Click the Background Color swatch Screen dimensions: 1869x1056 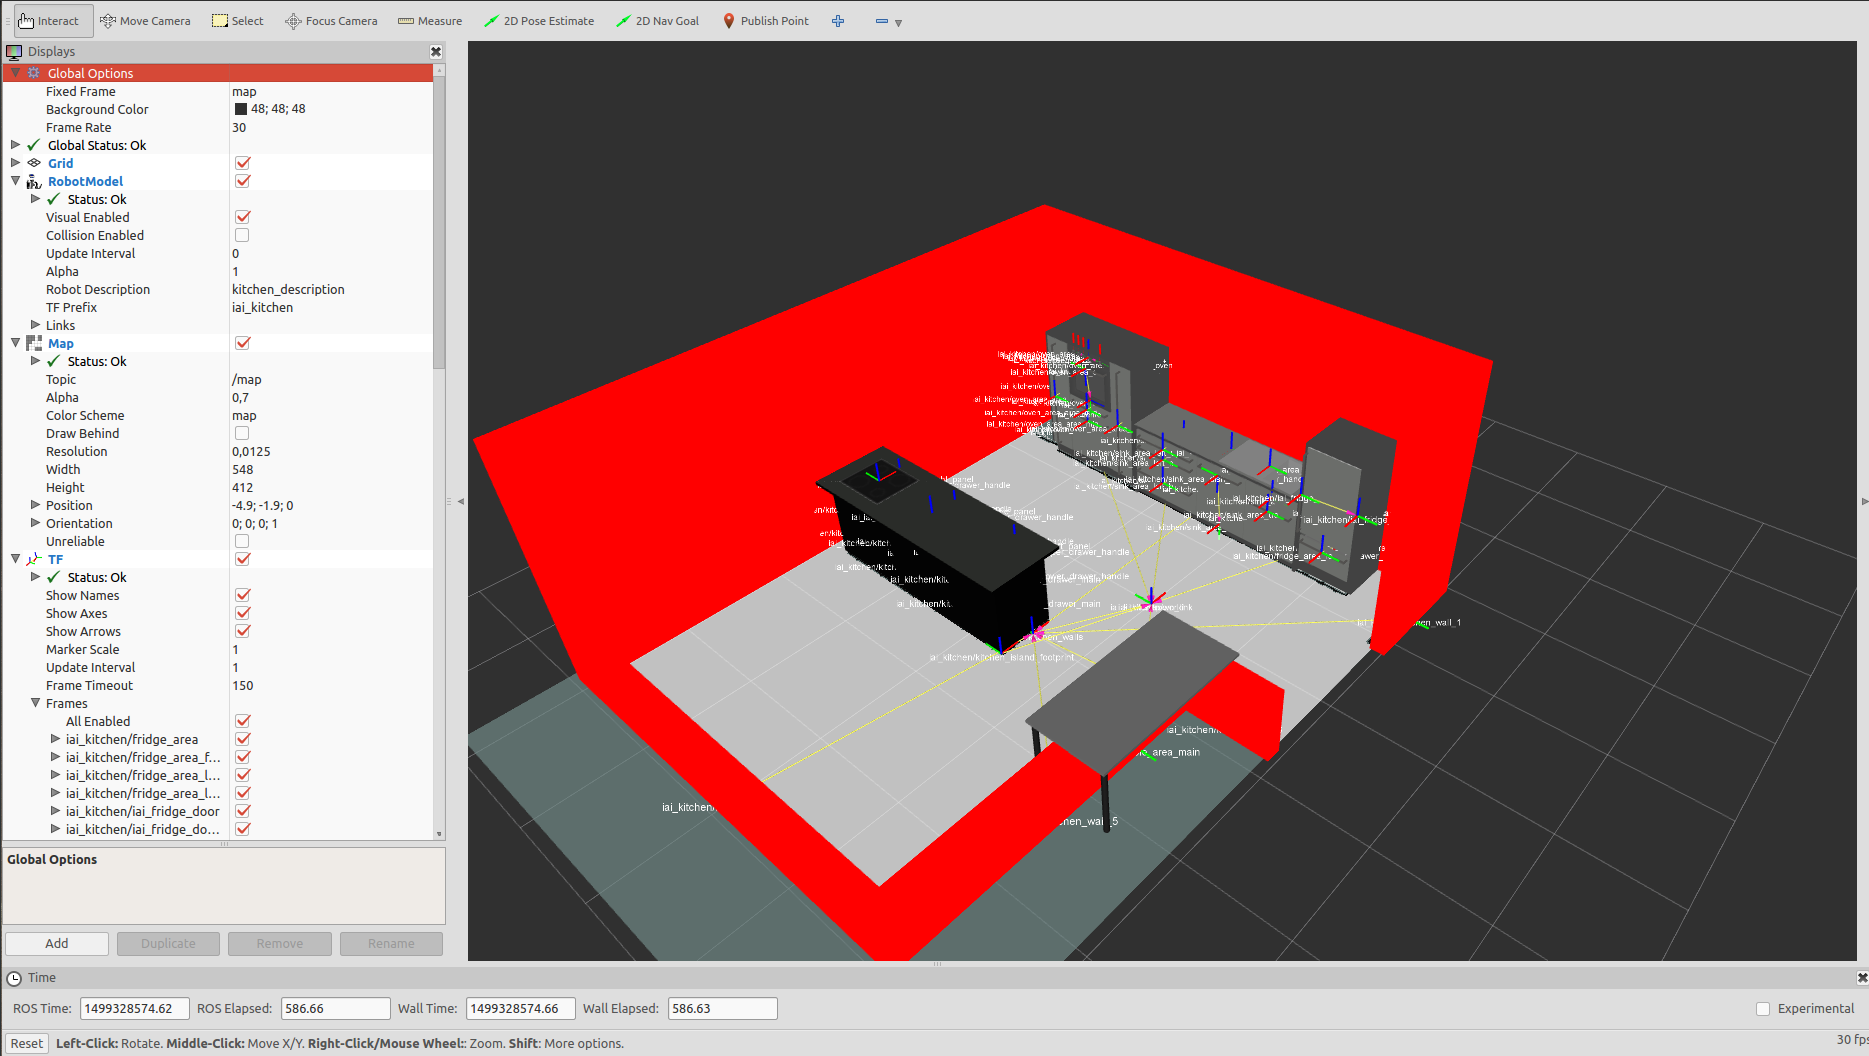(x=240, y=109)
